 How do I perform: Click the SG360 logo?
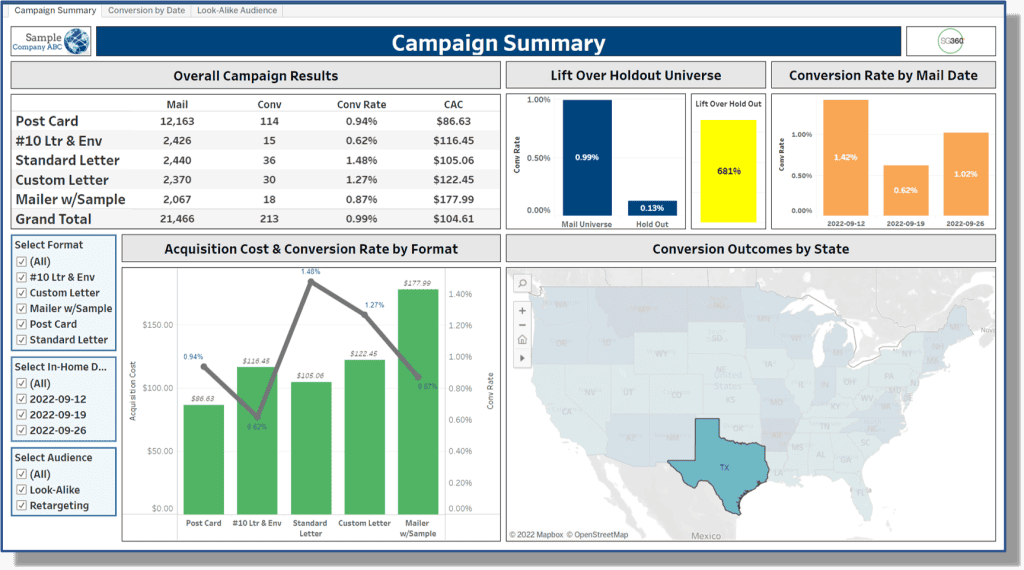951,41
